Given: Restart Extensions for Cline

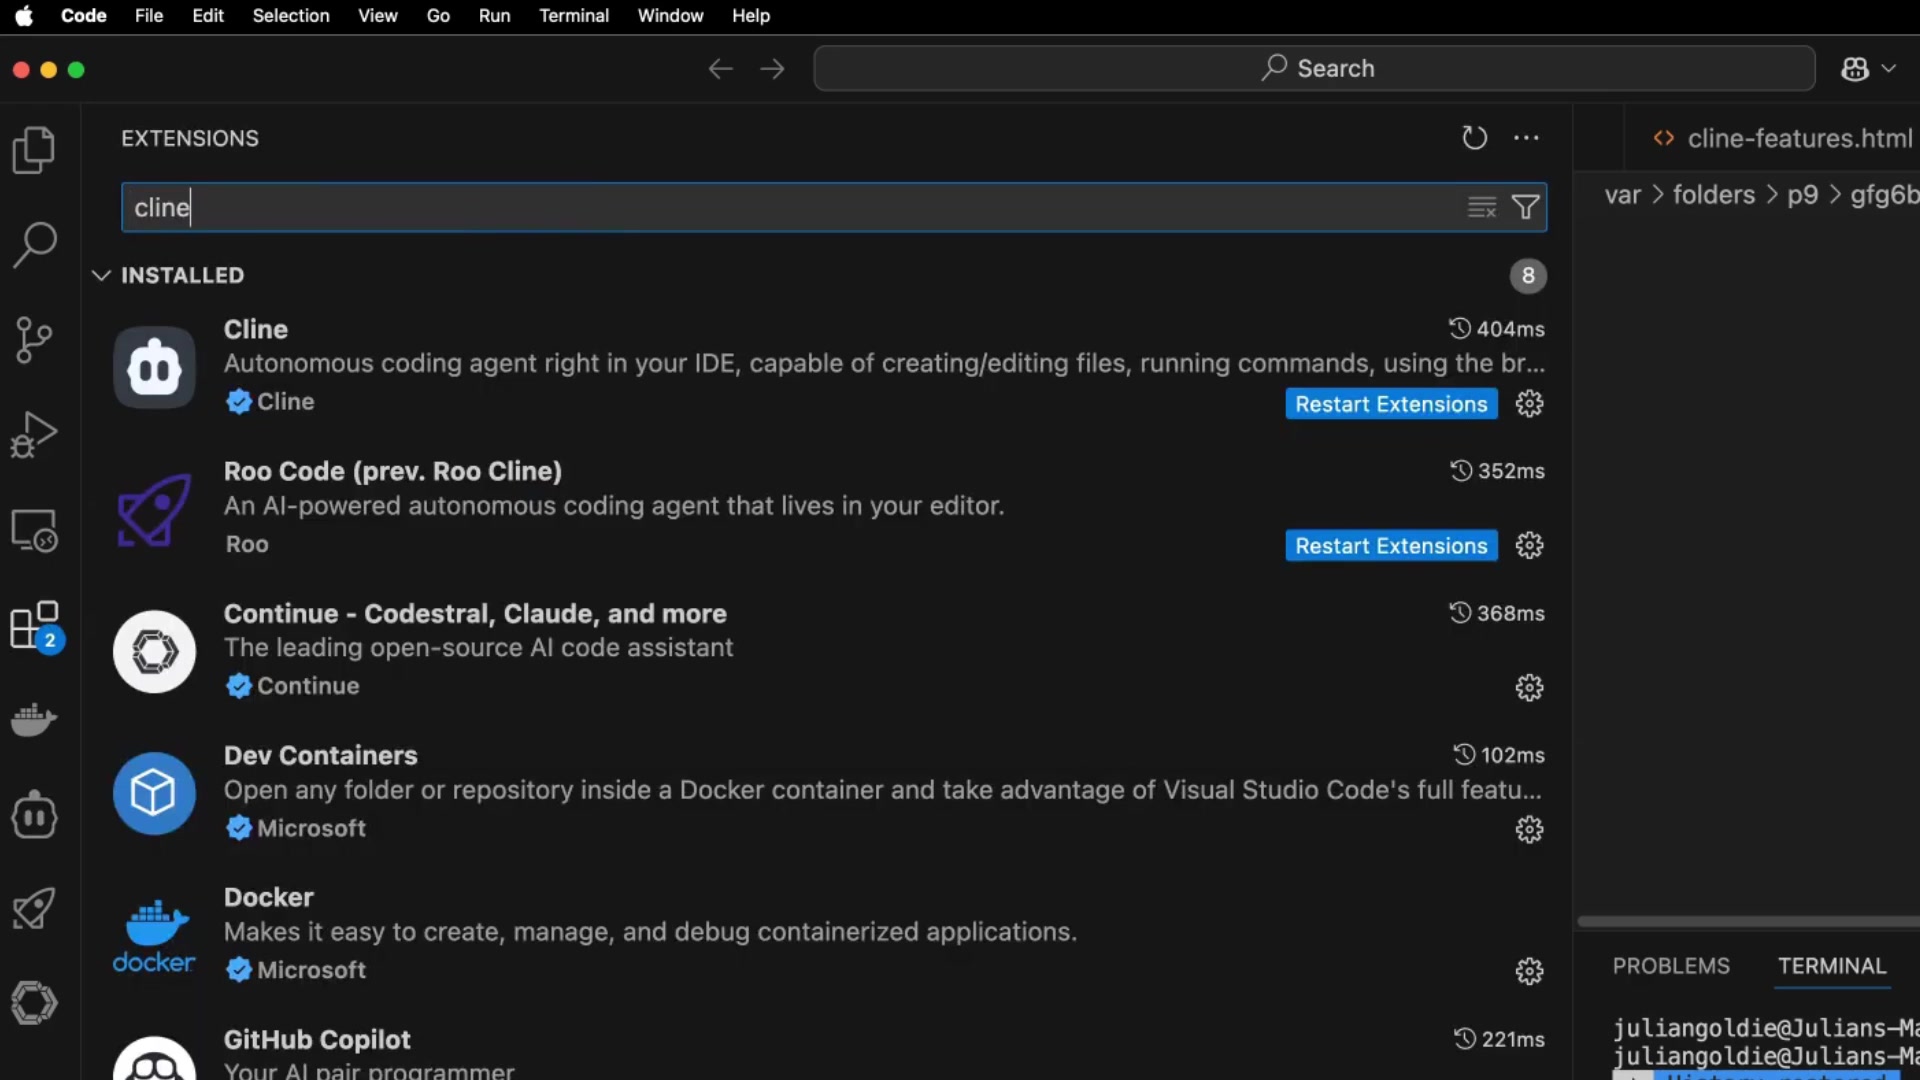Looking at the screenshot, I should [1391, 404].
